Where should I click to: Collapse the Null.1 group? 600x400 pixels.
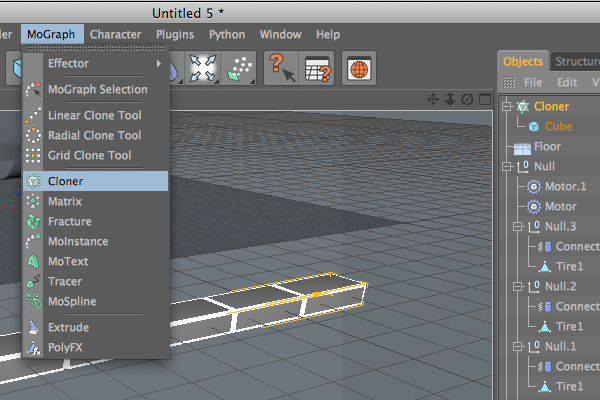point(518,346)
